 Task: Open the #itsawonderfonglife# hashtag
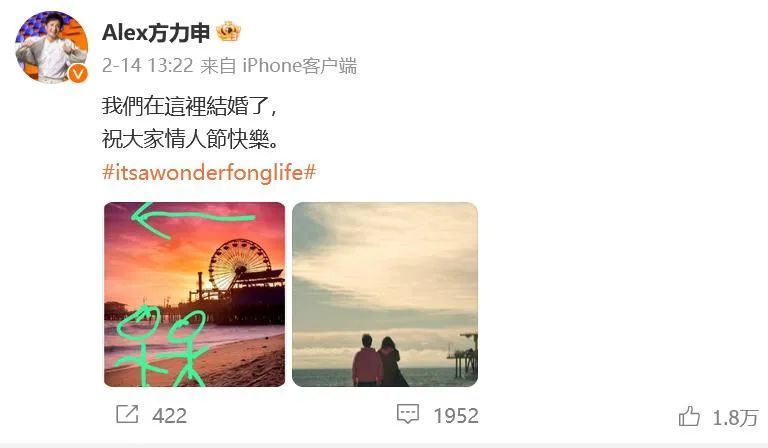[209, 172]
